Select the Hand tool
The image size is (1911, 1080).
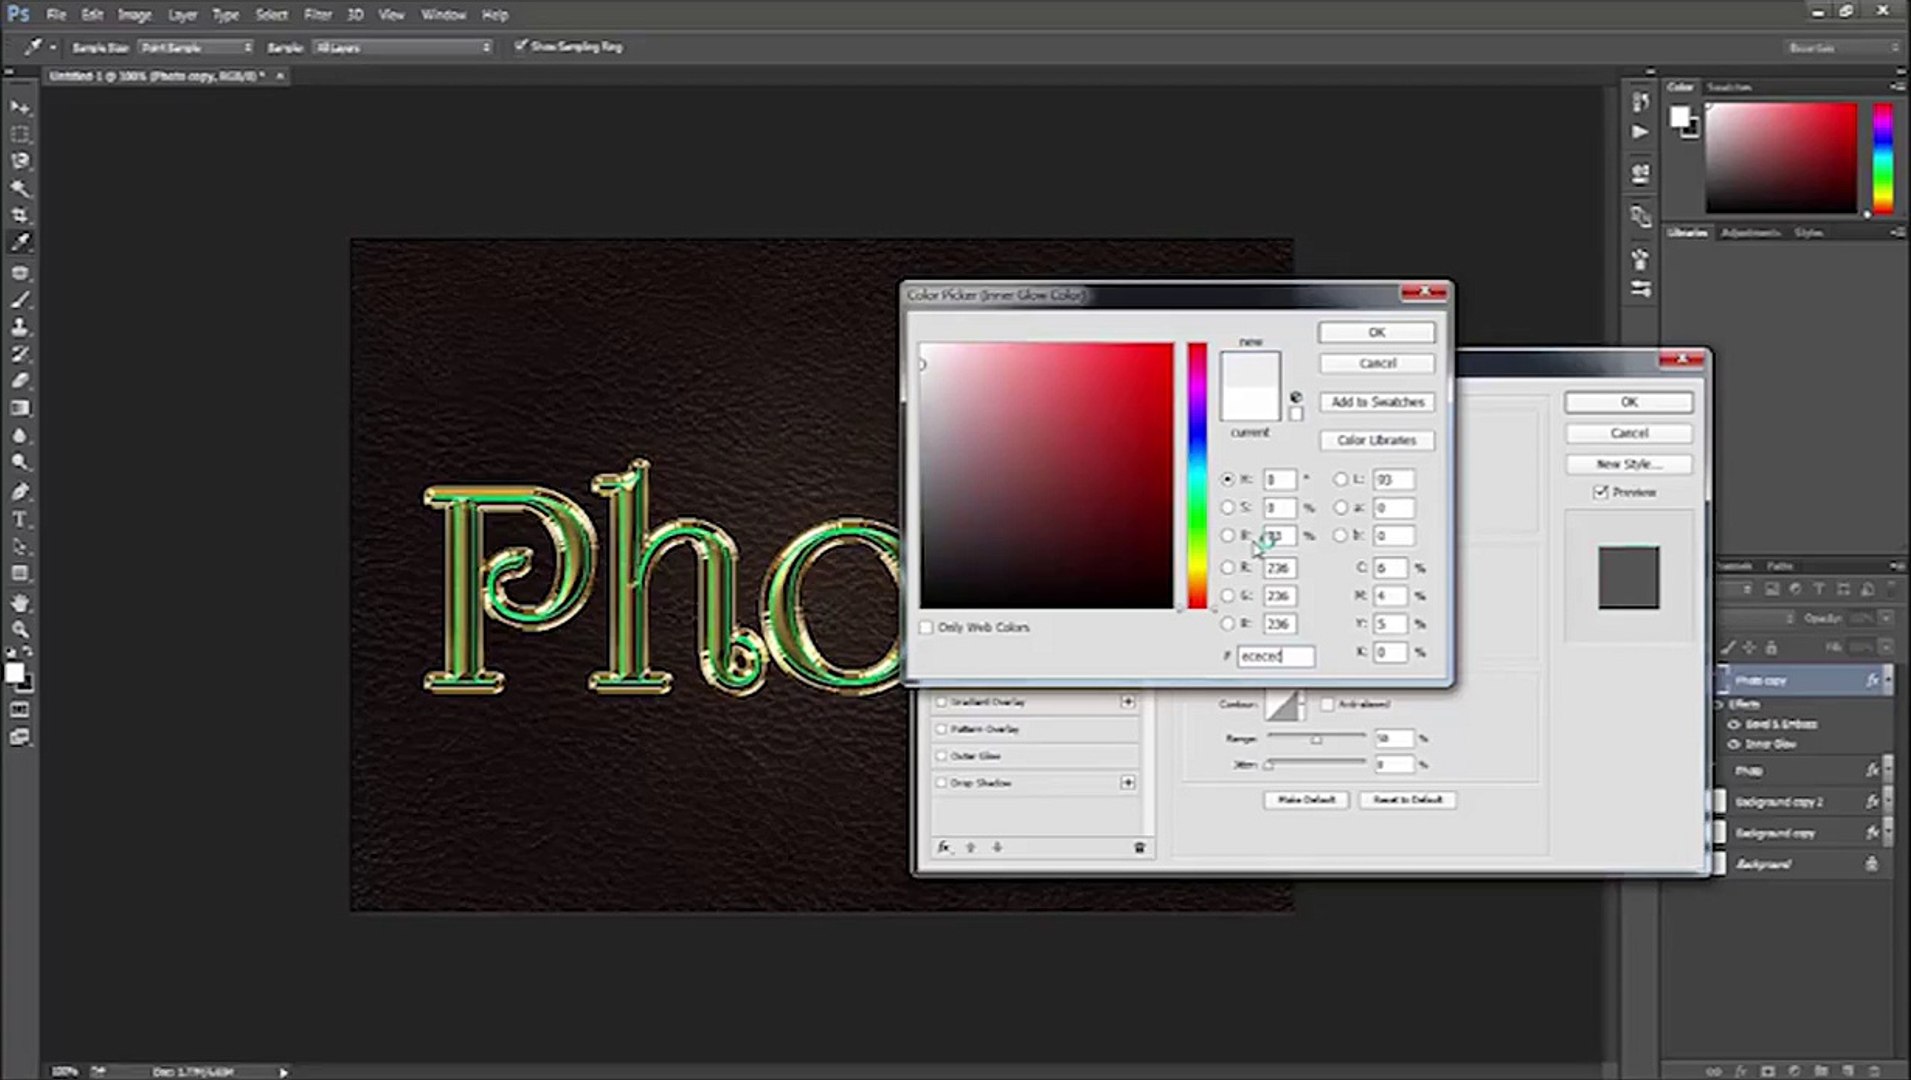click(20, 603)
